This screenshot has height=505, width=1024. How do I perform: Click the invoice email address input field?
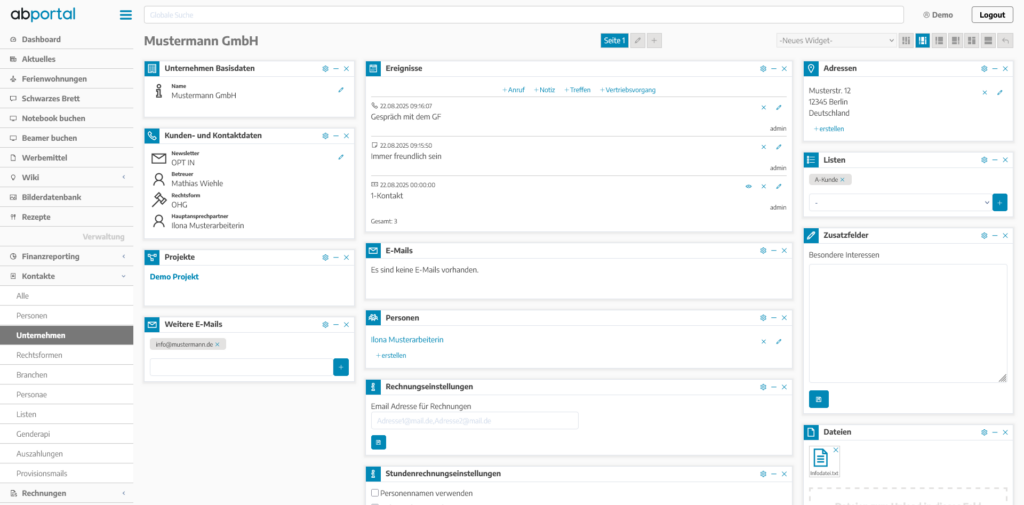tap(474, 421)
